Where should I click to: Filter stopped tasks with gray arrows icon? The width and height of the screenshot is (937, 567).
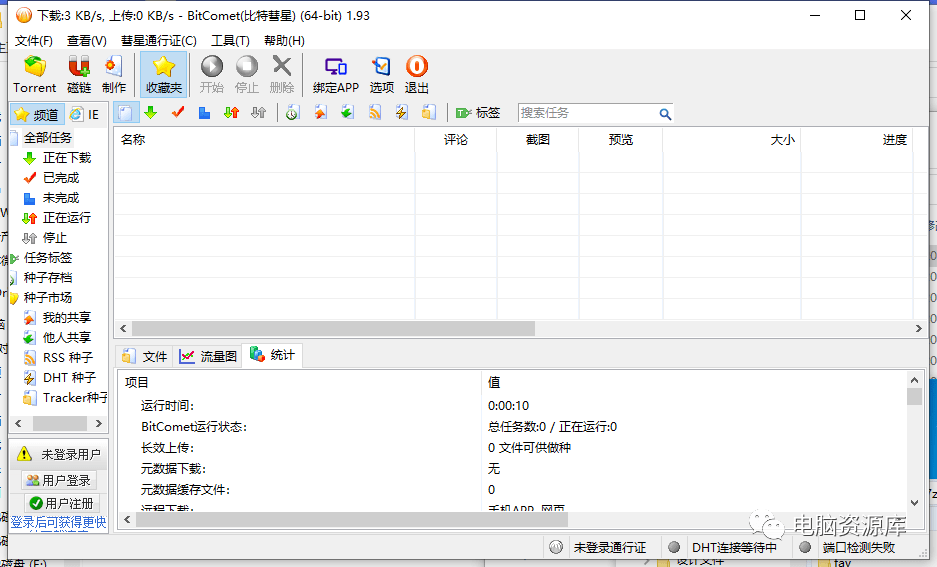point(258,112)
